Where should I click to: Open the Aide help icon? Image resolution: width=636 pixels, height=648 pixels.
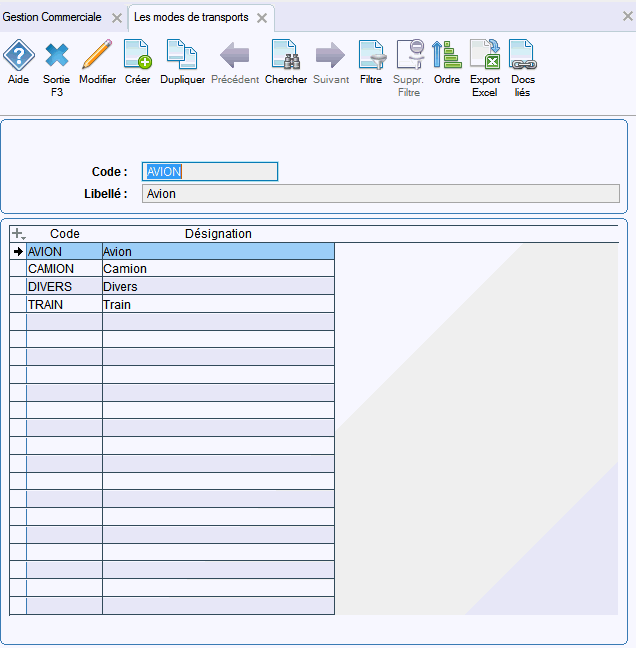(19, 55)
